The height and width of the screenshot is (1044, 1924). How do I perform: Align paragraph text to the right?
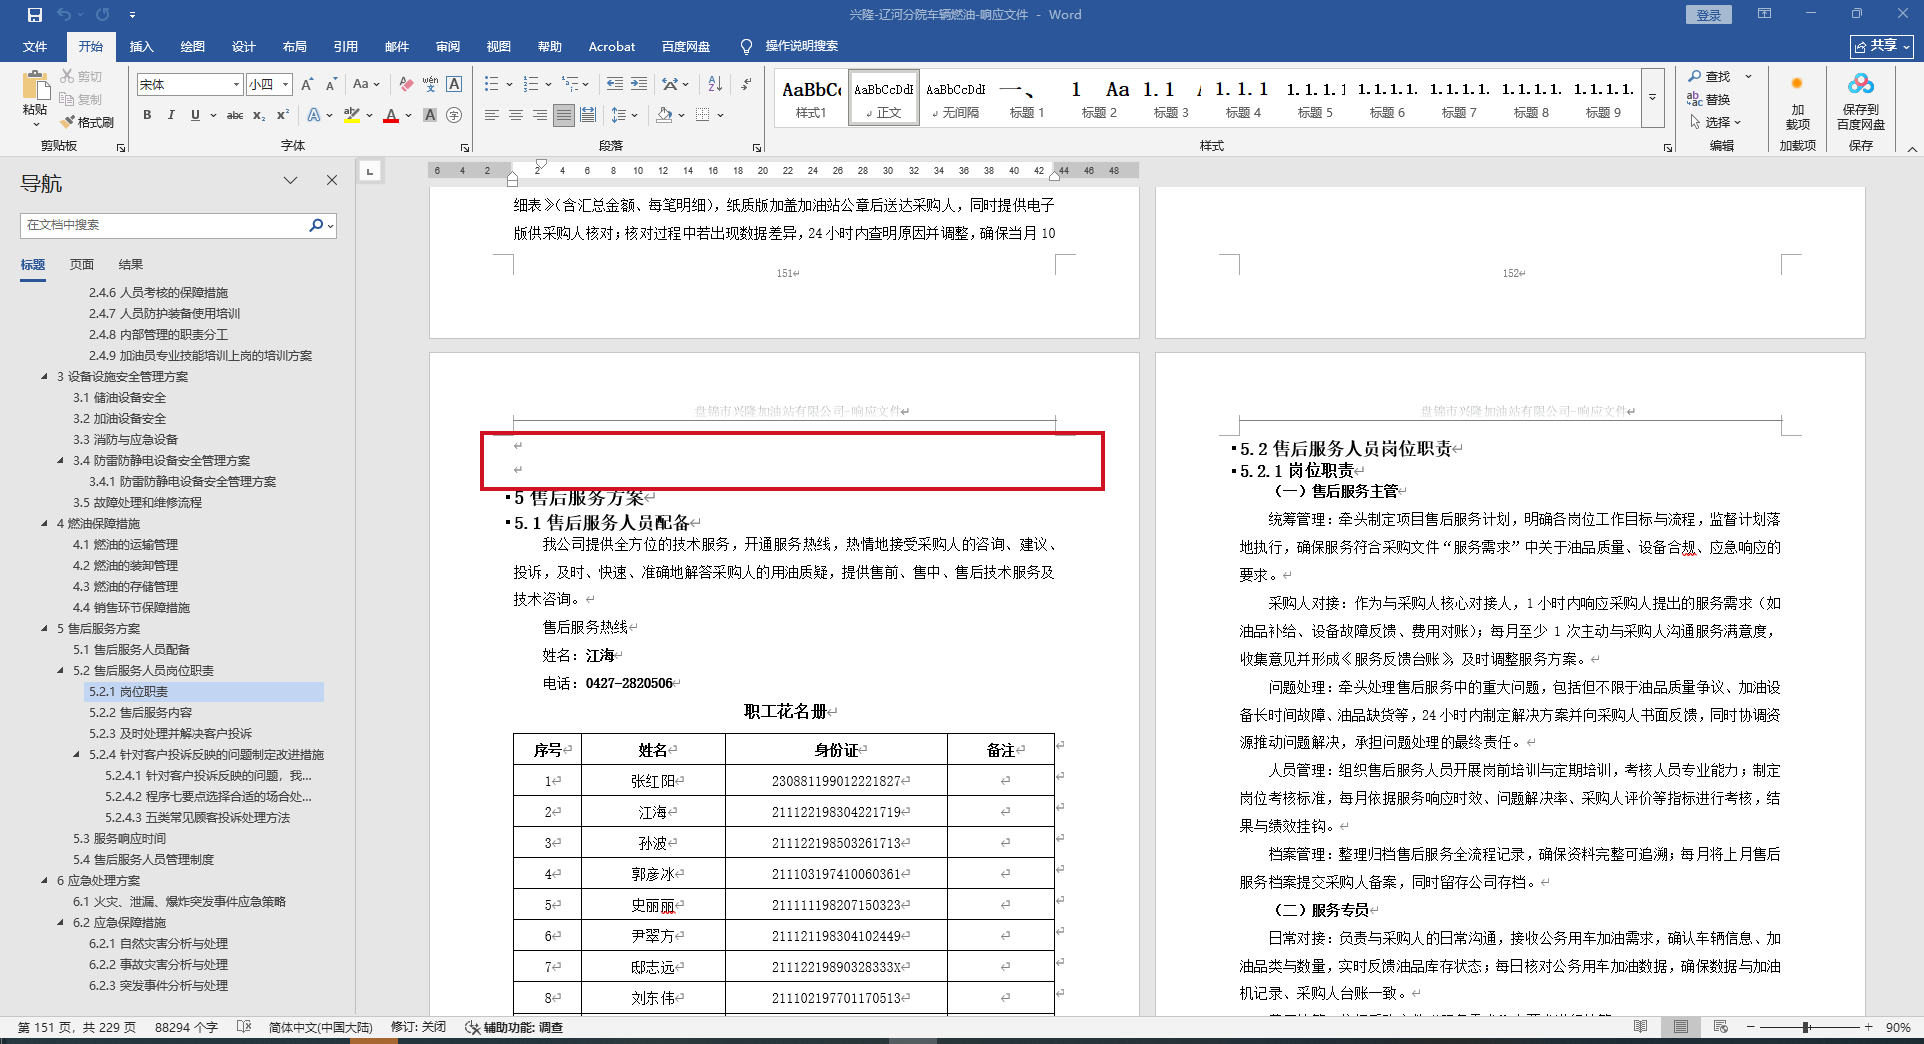coord(540,115)
